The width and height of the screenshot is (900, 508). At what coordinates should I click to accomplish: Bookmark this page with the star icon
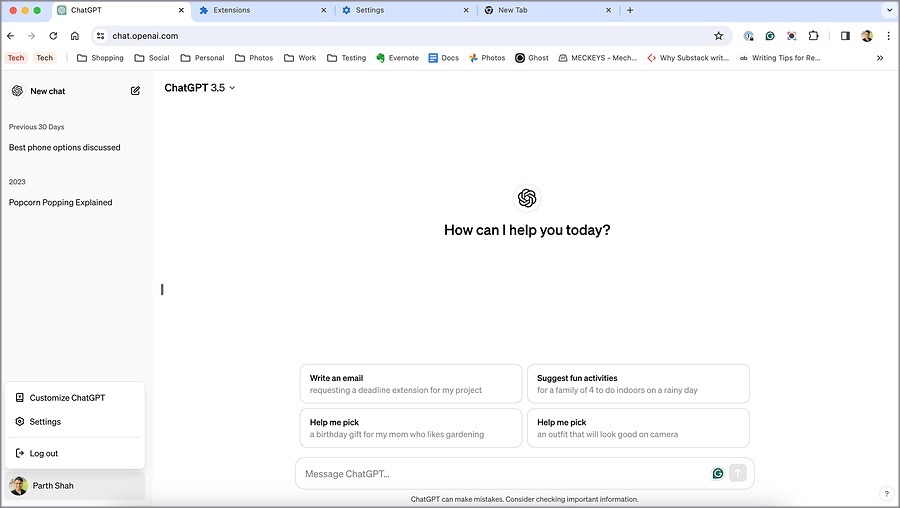point(719,36)
